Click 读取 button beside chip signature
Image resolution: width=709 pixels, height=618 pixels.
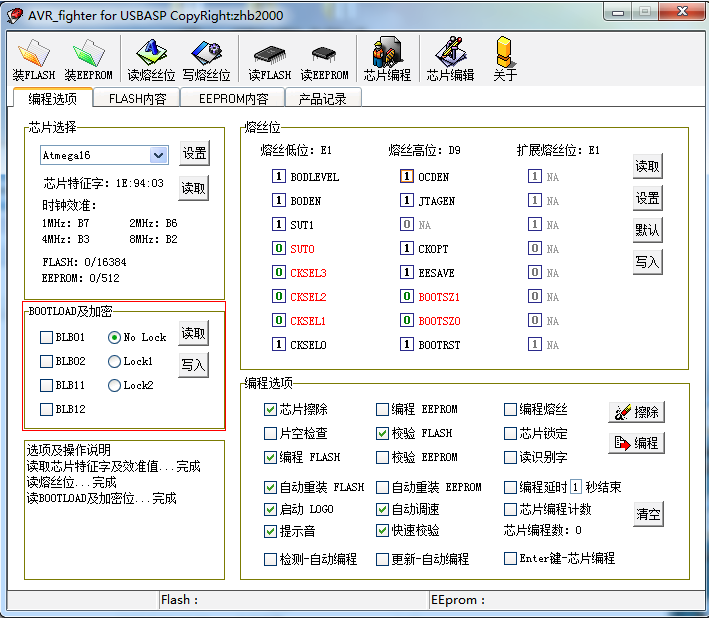pyautogui.click(x=194, y=188)
